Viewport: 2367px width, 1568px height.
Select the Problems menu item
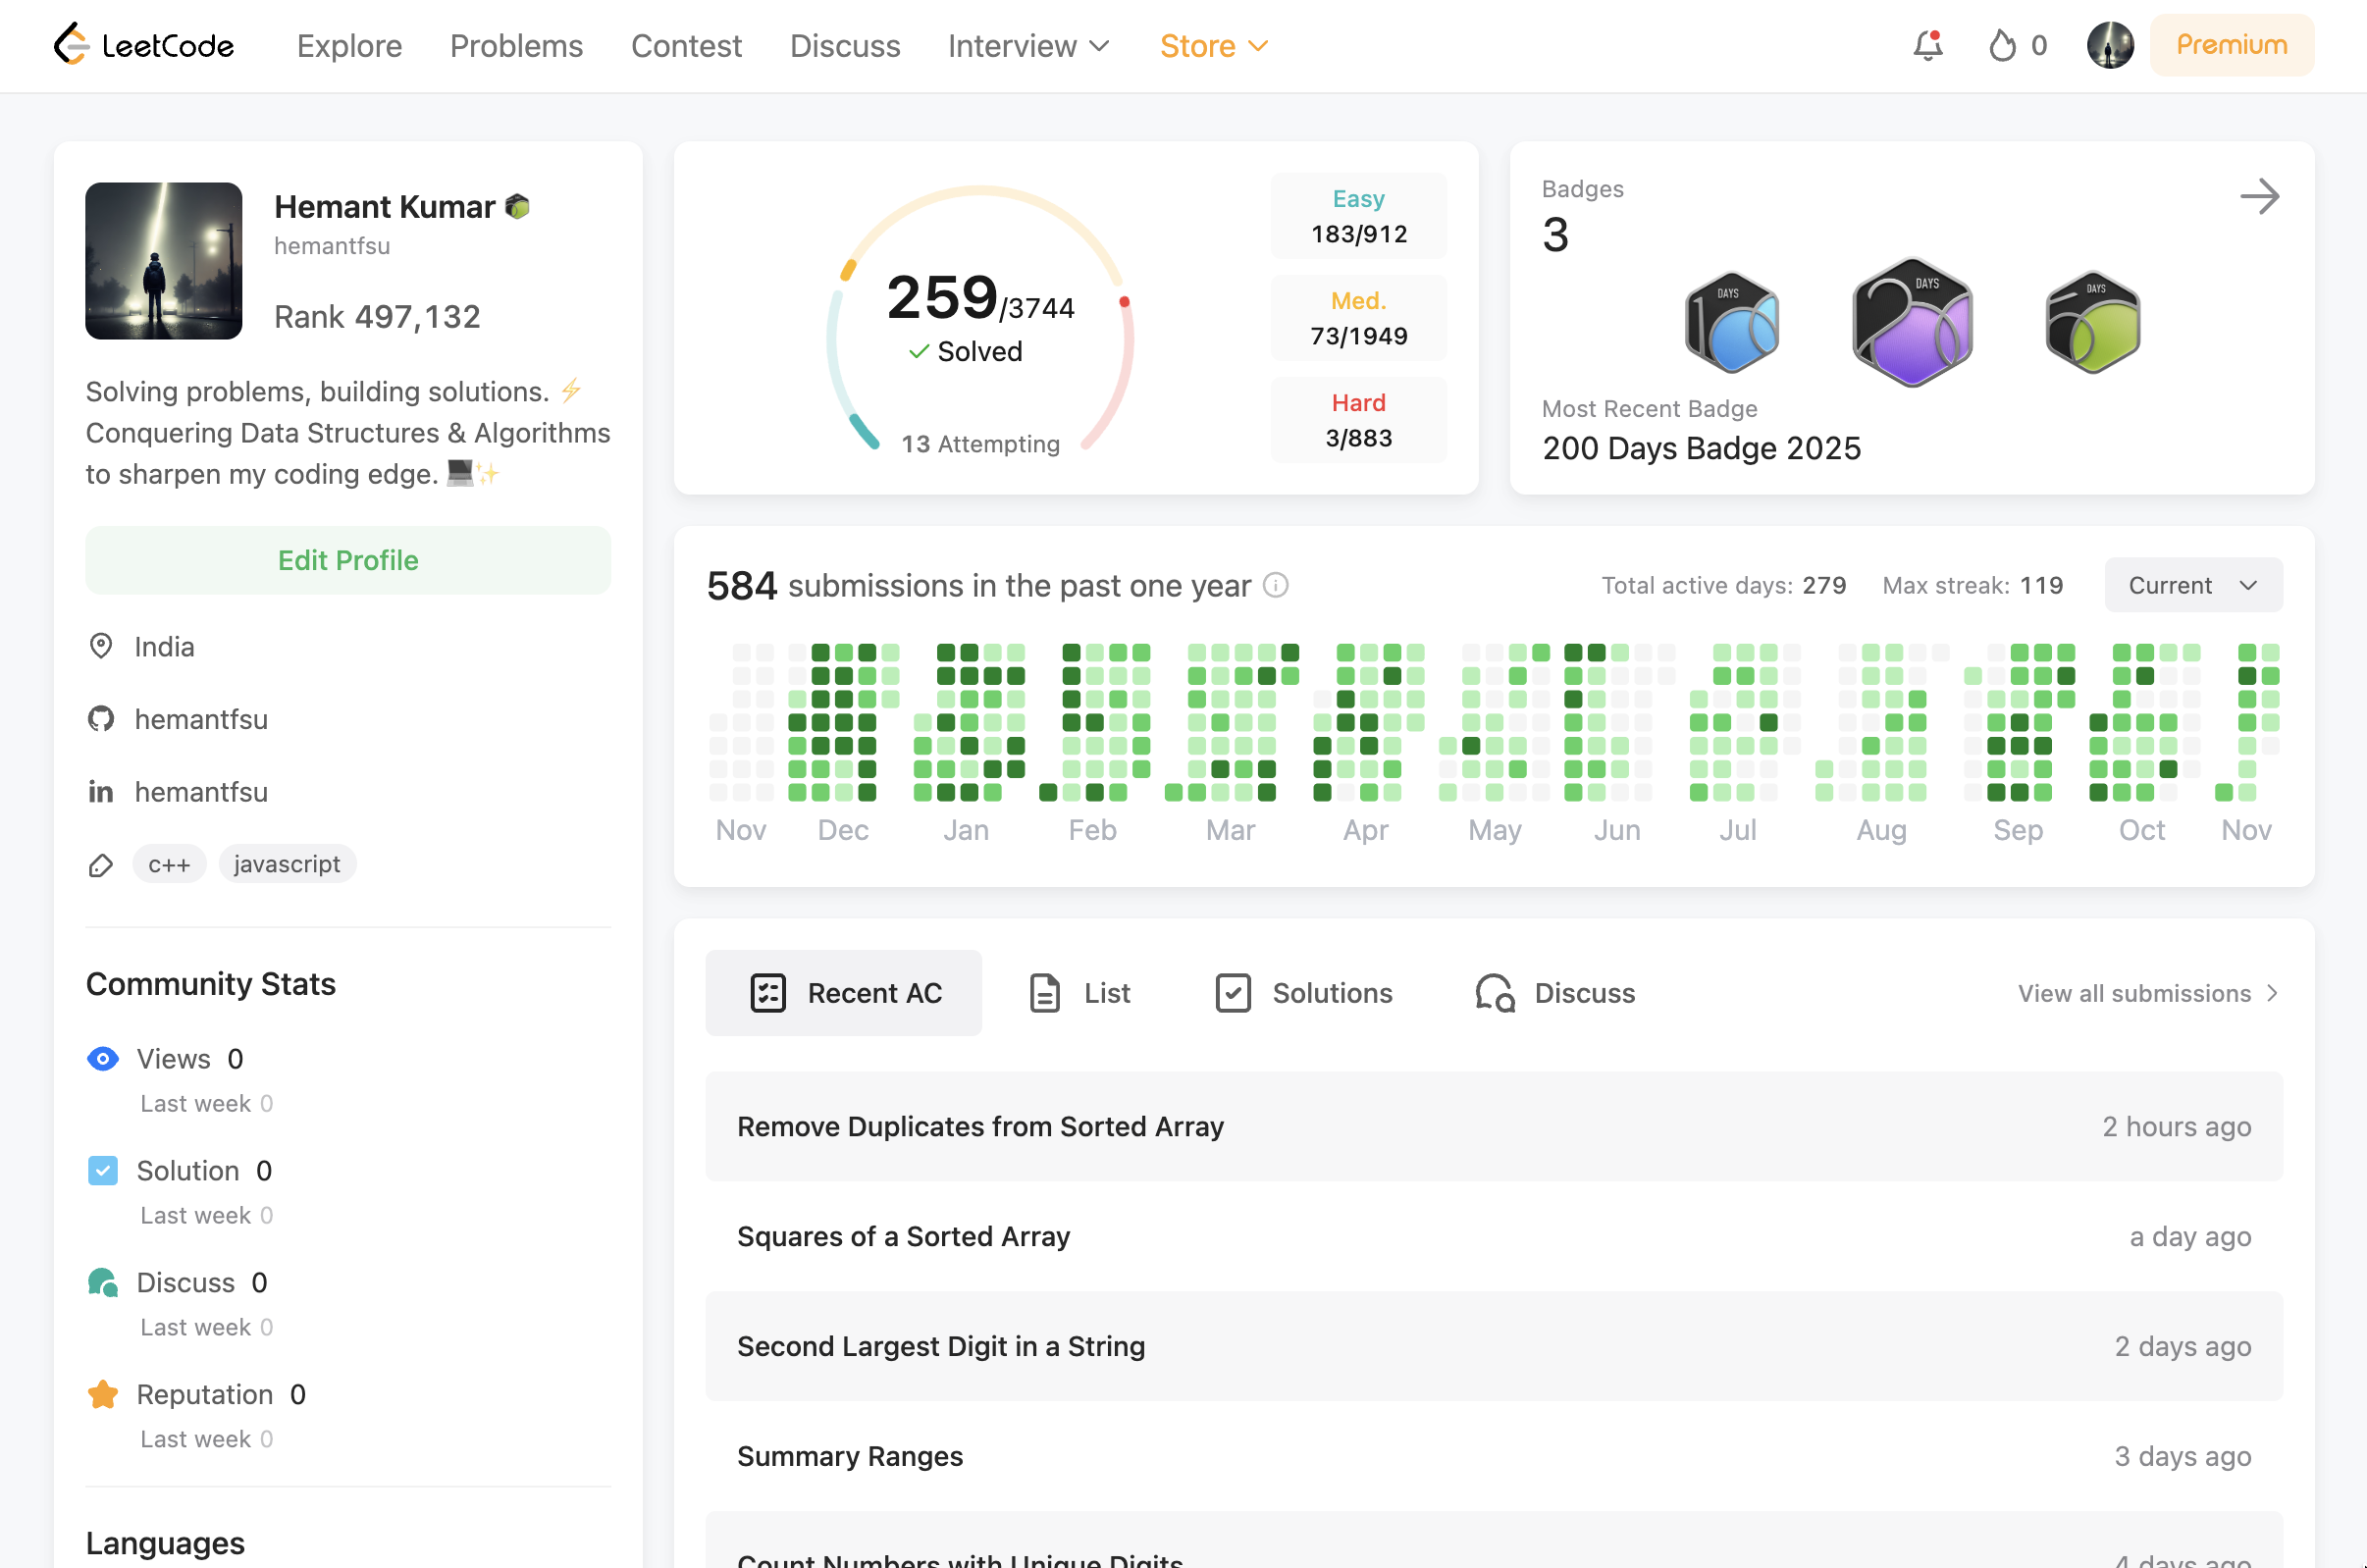coord(516,45)
